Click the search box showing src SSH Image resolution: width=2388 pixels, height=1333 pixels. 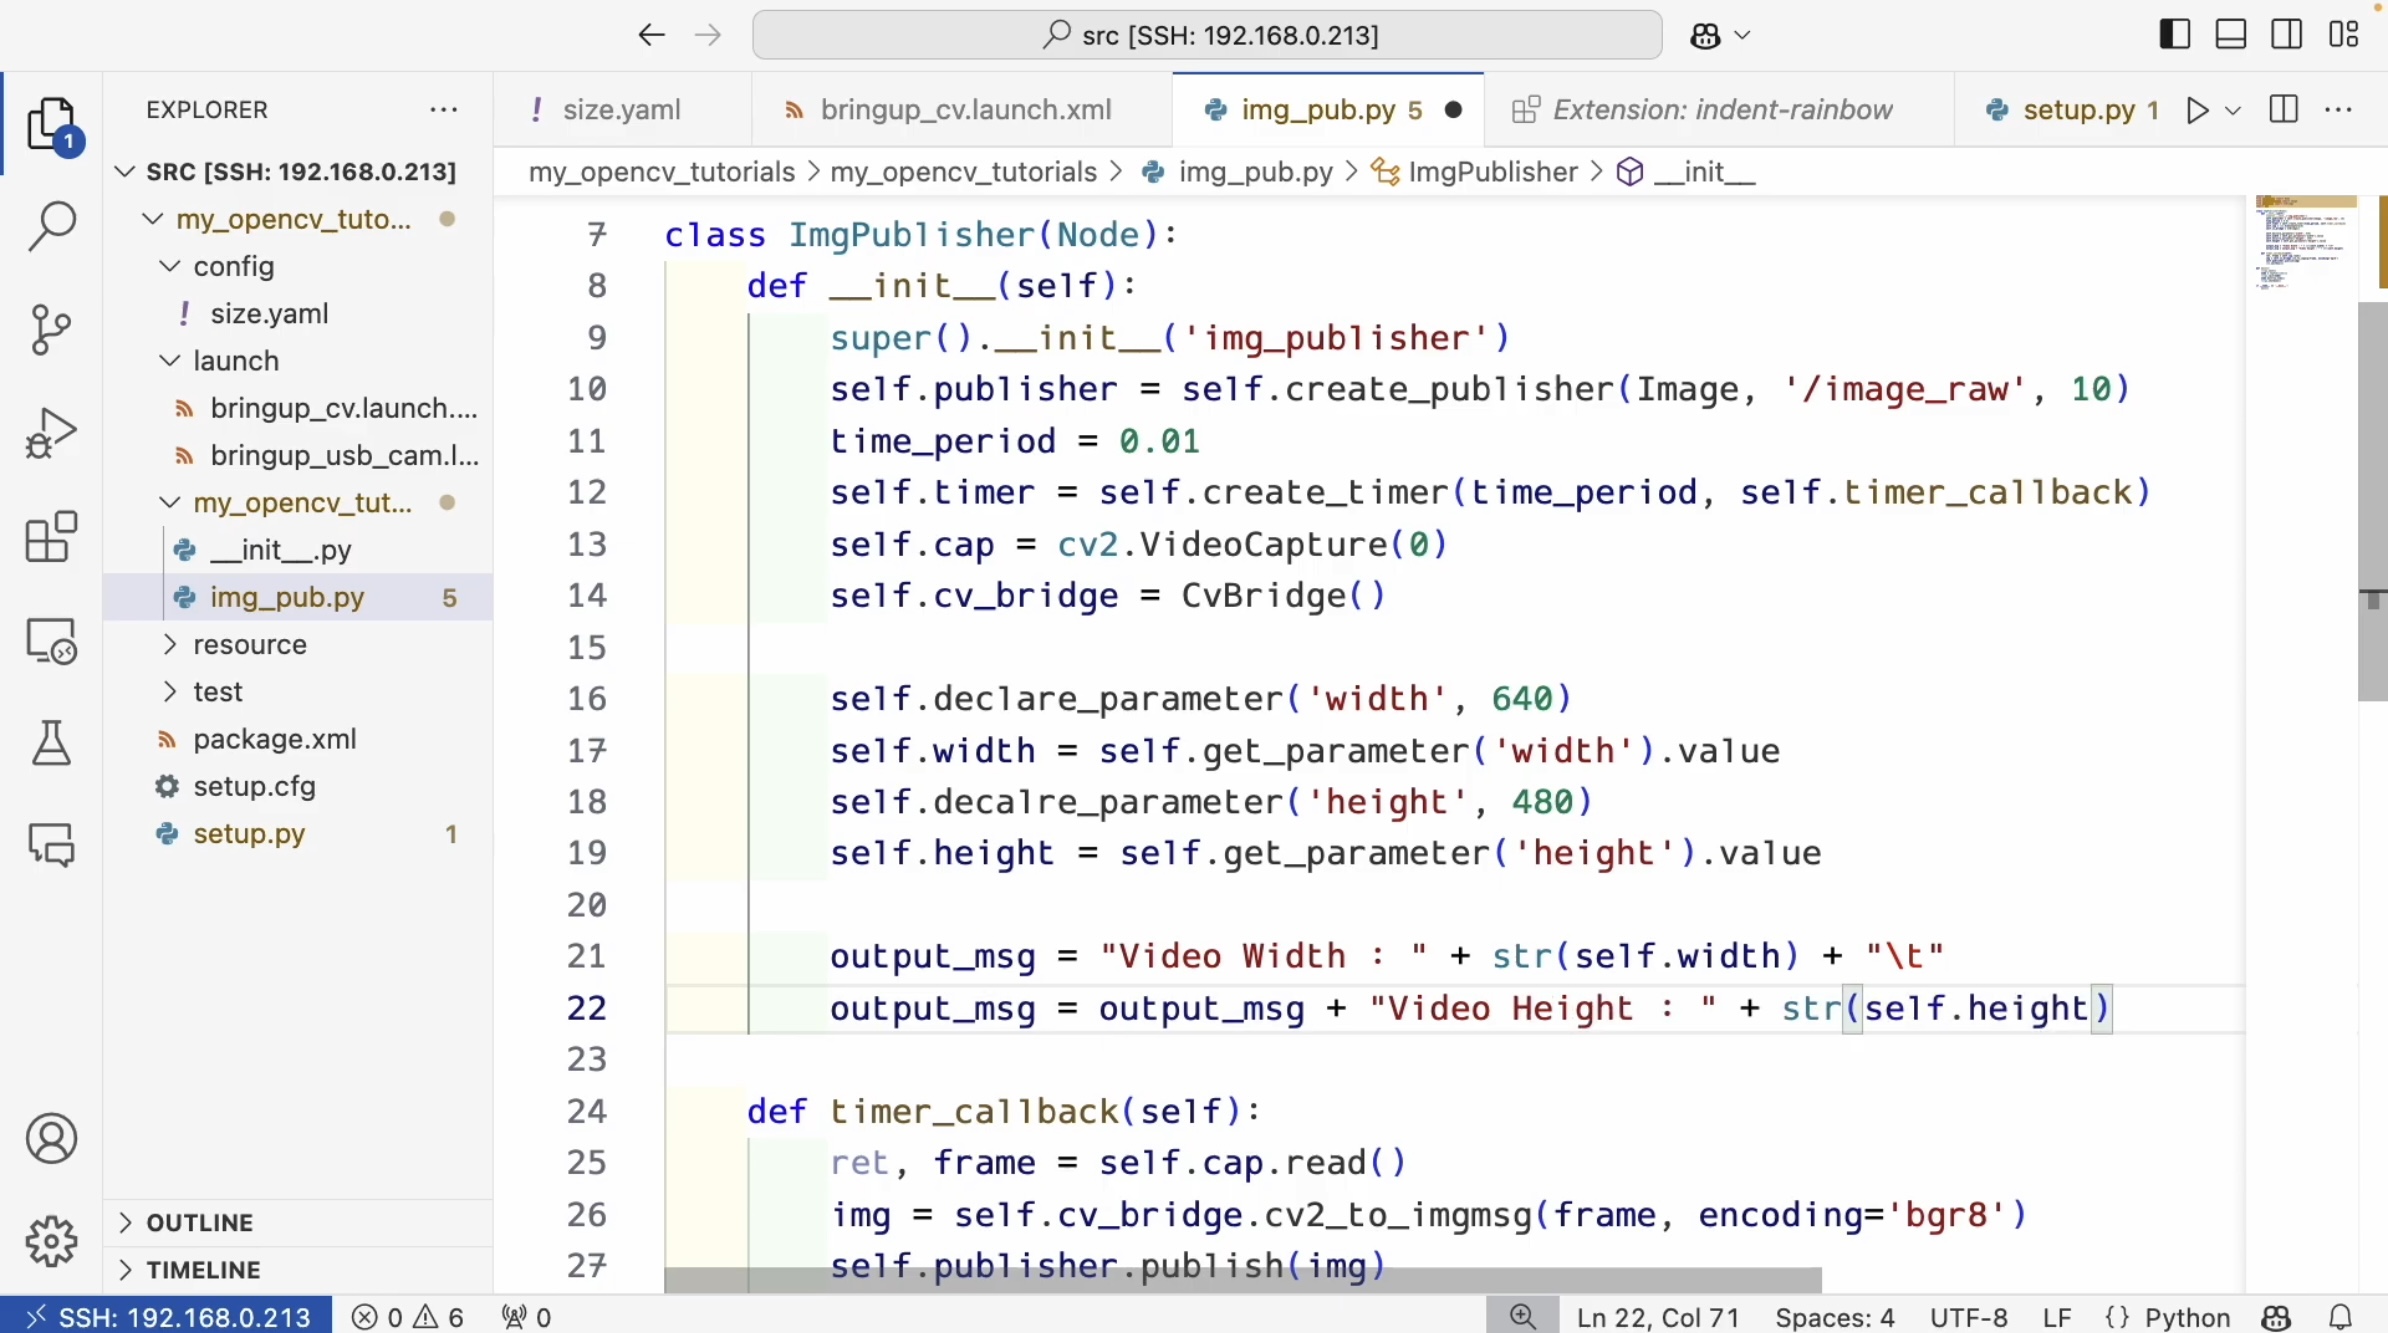click(1206, 35)
